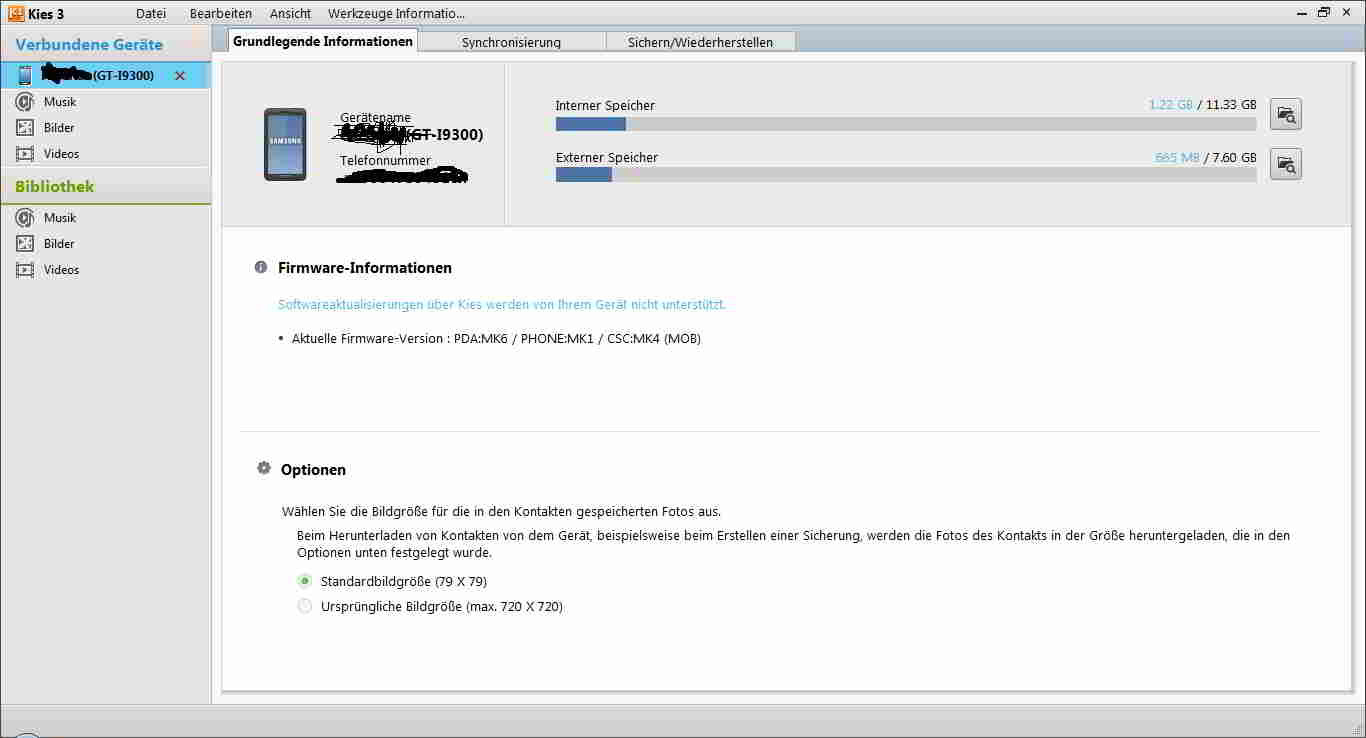Open the Bearbeiten menu
Viewport: 1366px width, 738px height.
click(221, 13)
